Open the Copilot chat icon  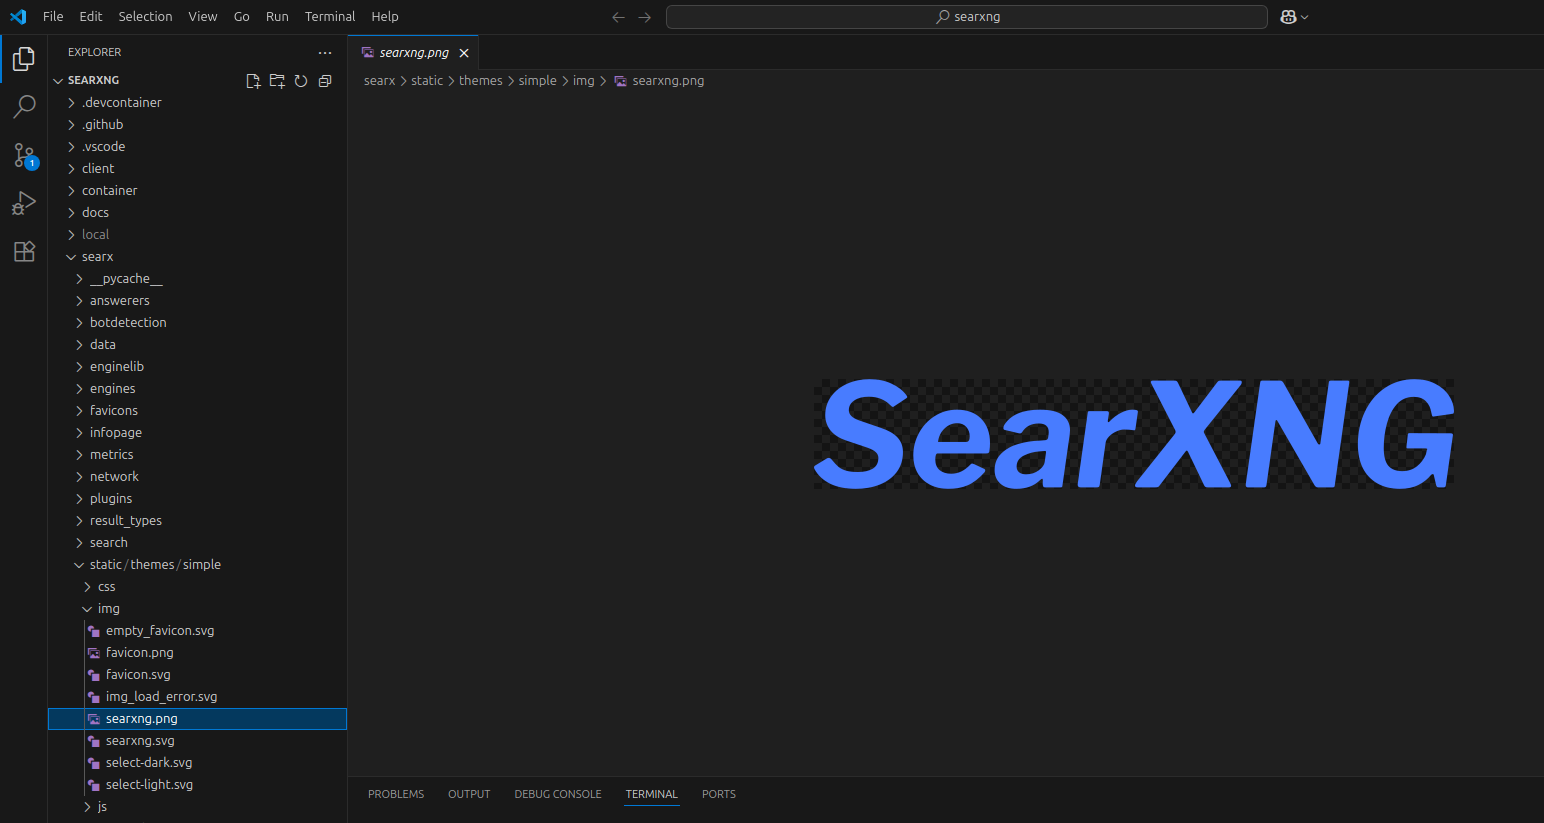(1288, 17)
